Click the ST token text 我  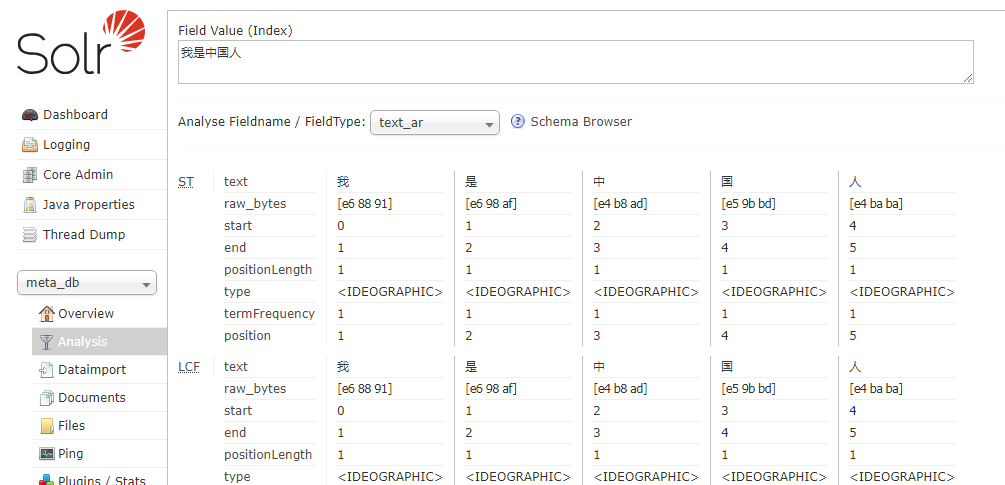pyautogui.click(x=343, y=181)
